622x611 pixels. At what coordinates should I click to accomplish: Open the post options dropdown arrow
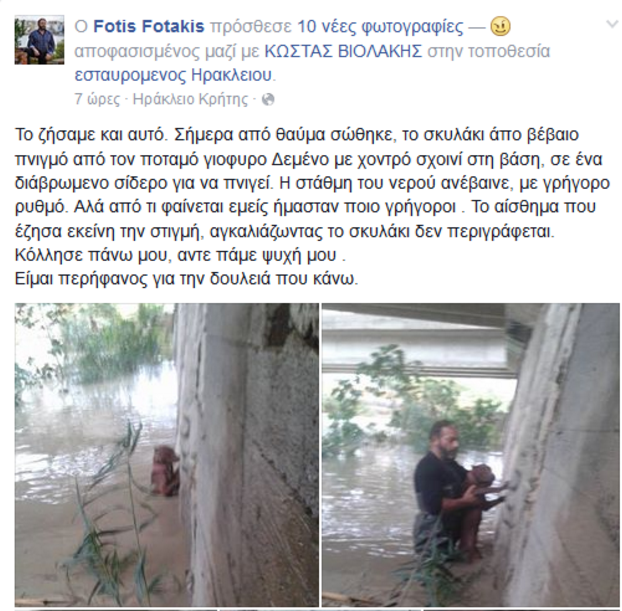tap(612, 25)
